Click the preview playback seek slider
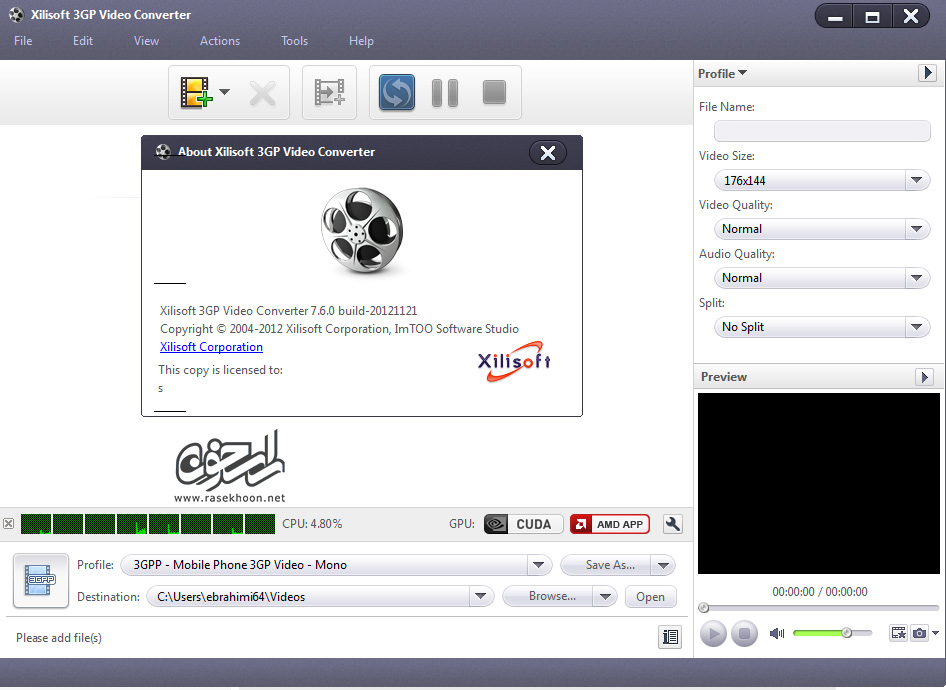The width and height of the screenshot is (946, 690). pyautogui.click(x=821, y=607)
